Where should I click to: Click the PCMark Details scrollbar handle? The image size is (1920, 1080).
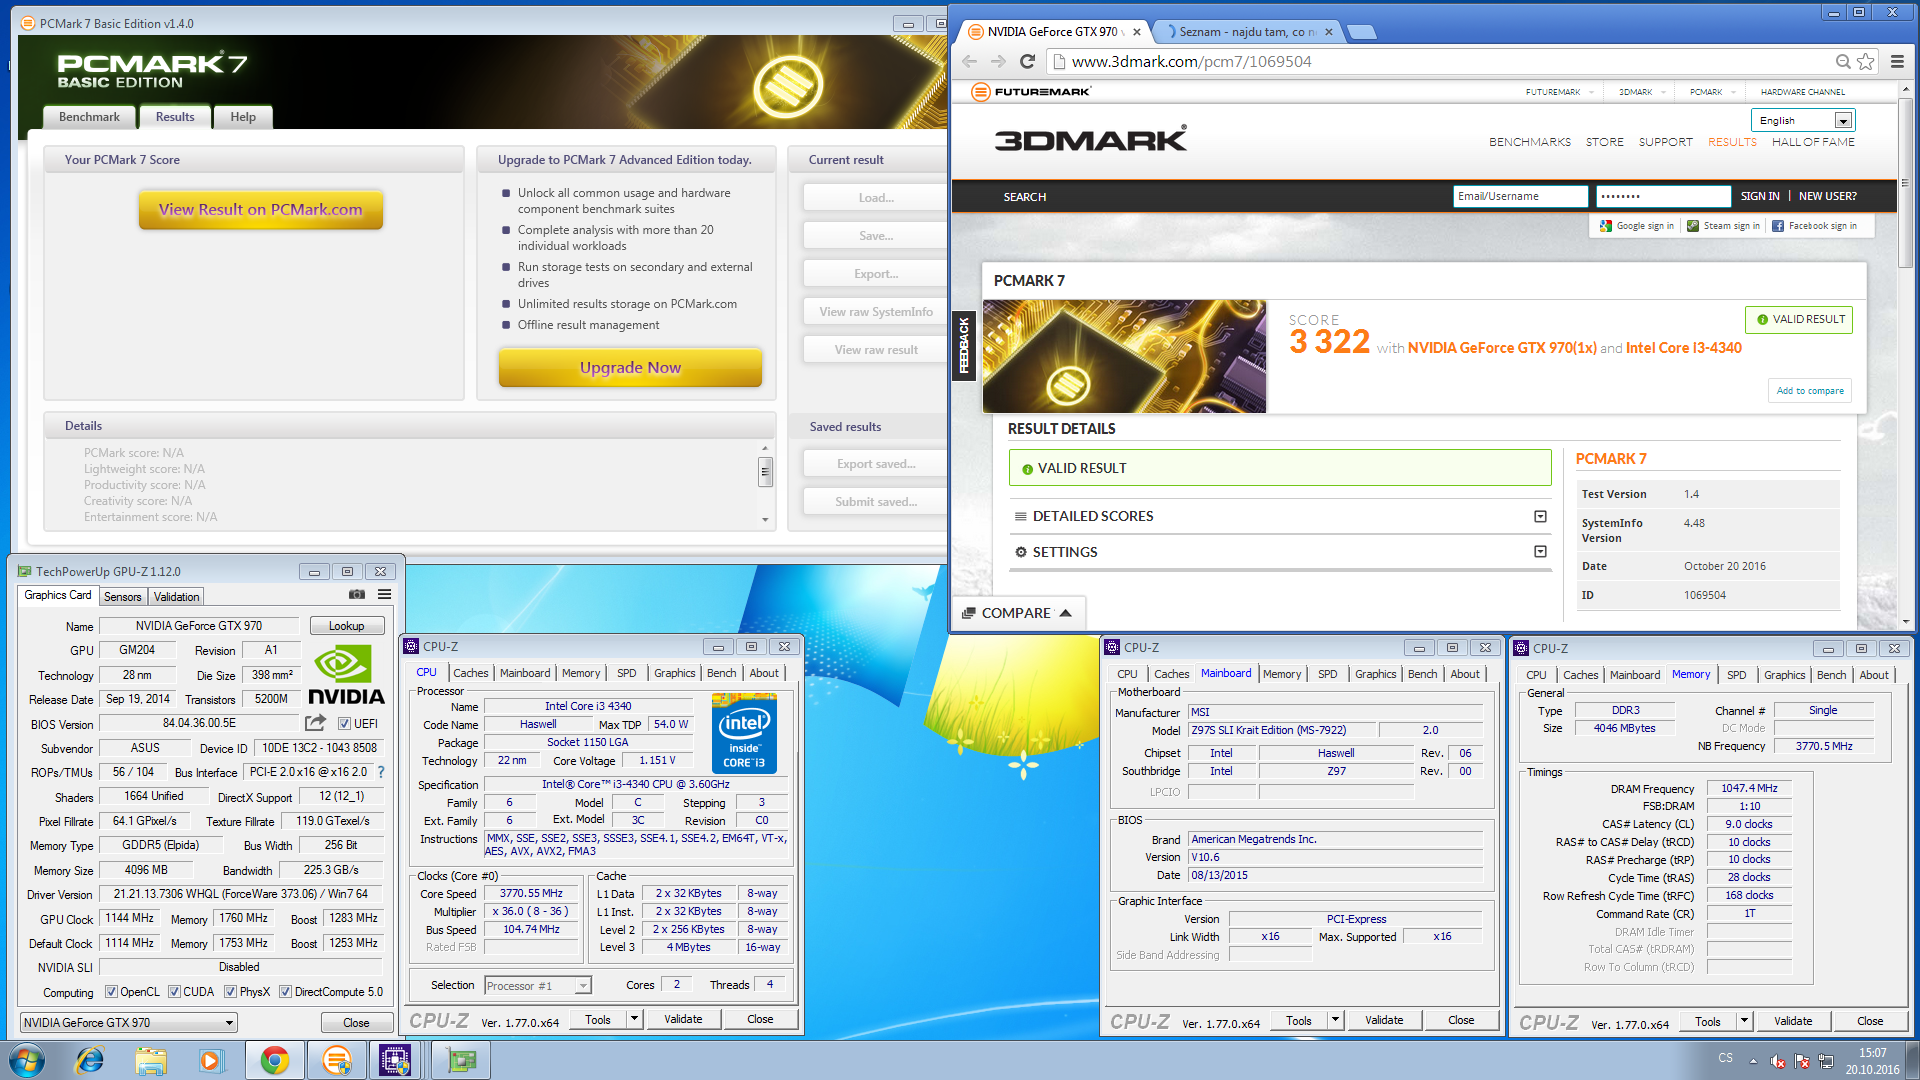pyautogui.click(x=765, y=471)
